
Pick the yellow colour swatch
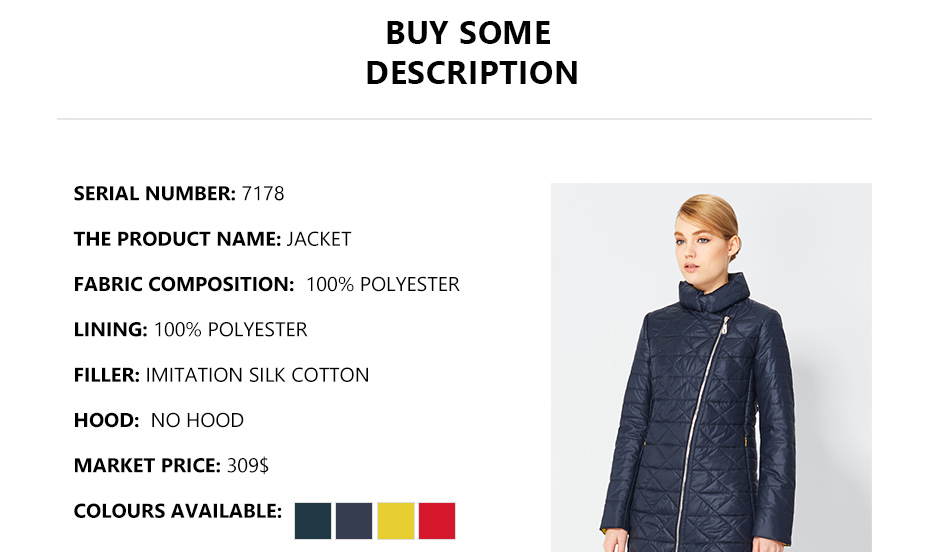tap(396, 521)
